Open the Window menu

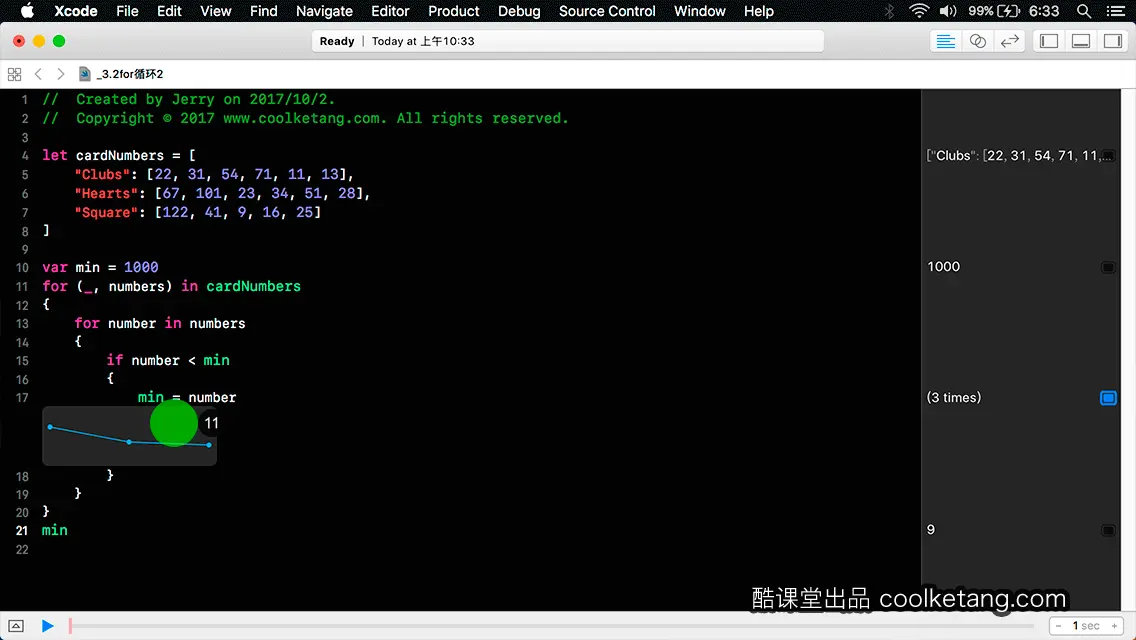click(699, 11)
